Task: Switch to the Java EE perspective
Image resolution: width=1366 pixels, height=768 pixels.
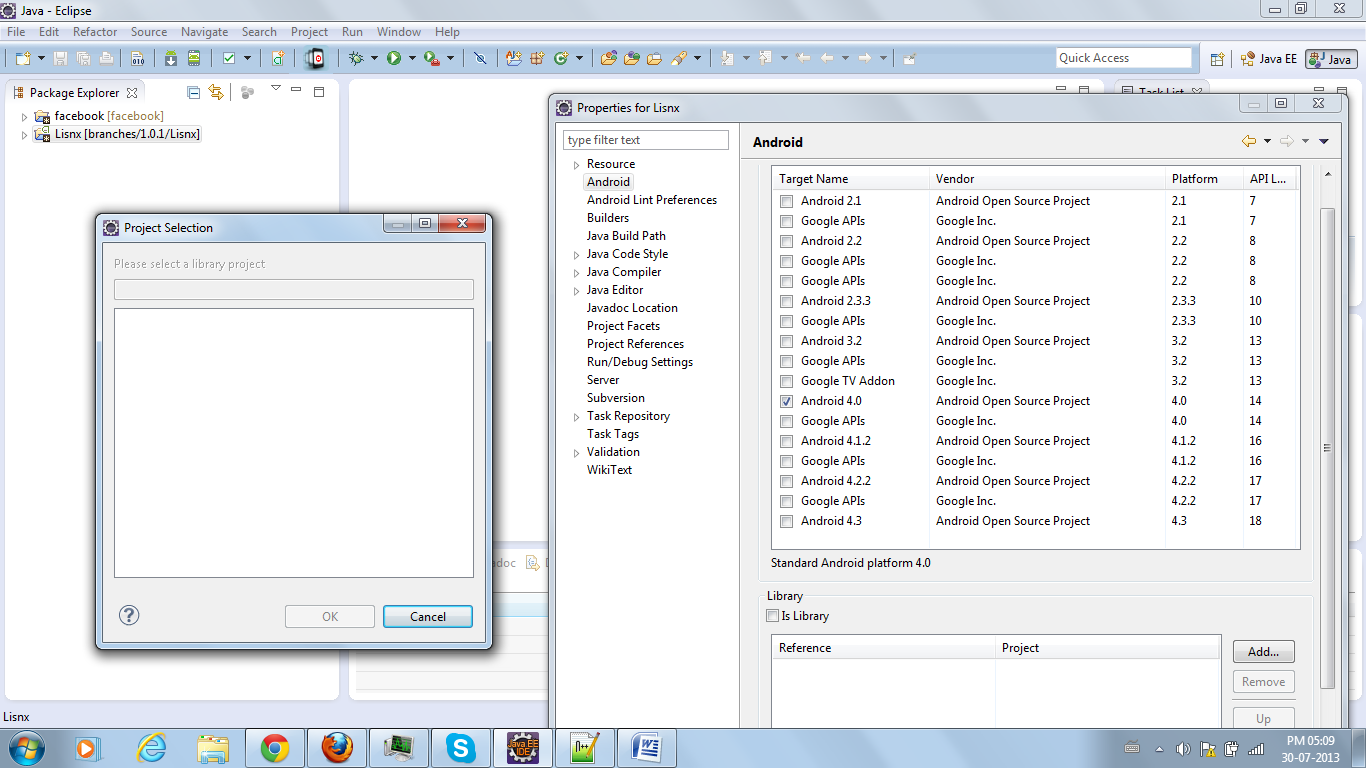Action: 1269,59
